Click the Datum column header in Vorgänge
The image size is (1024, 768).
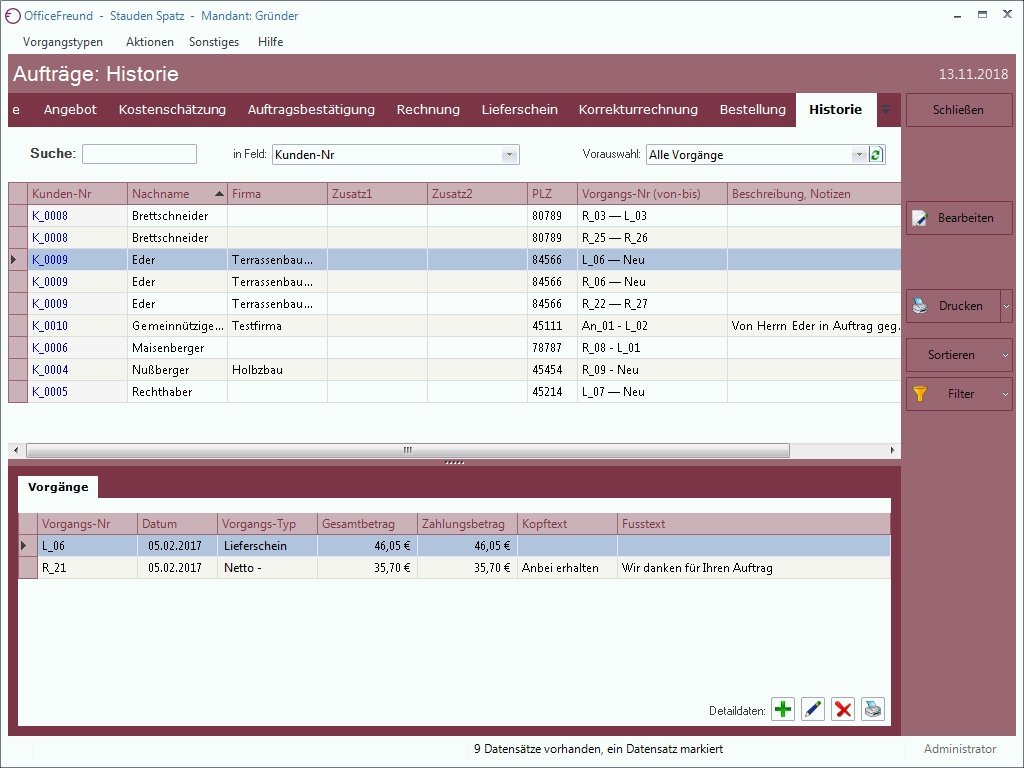177,524
